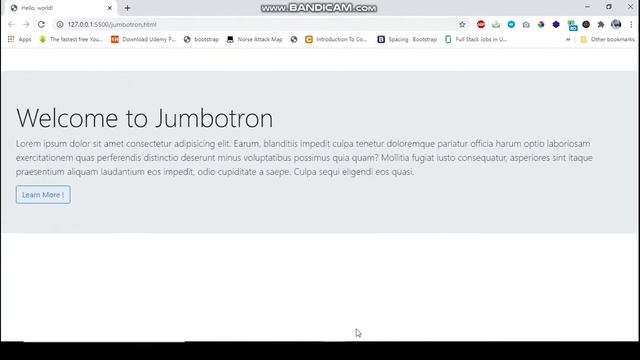Open the green extension with blue badge

tap(572, 25)
